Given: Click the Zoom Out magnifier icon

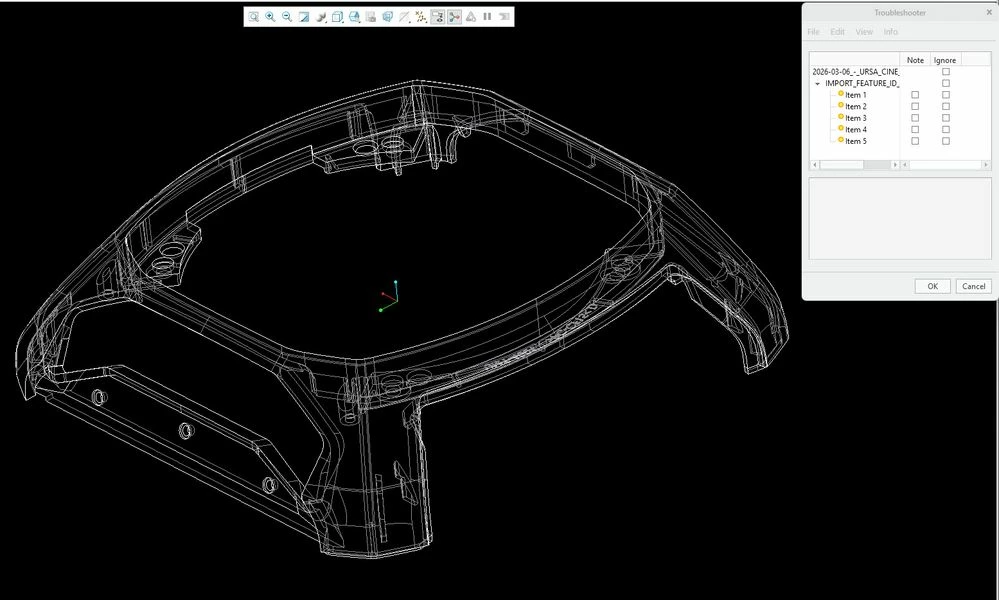Looking at the screenshot, I should 287,17.
